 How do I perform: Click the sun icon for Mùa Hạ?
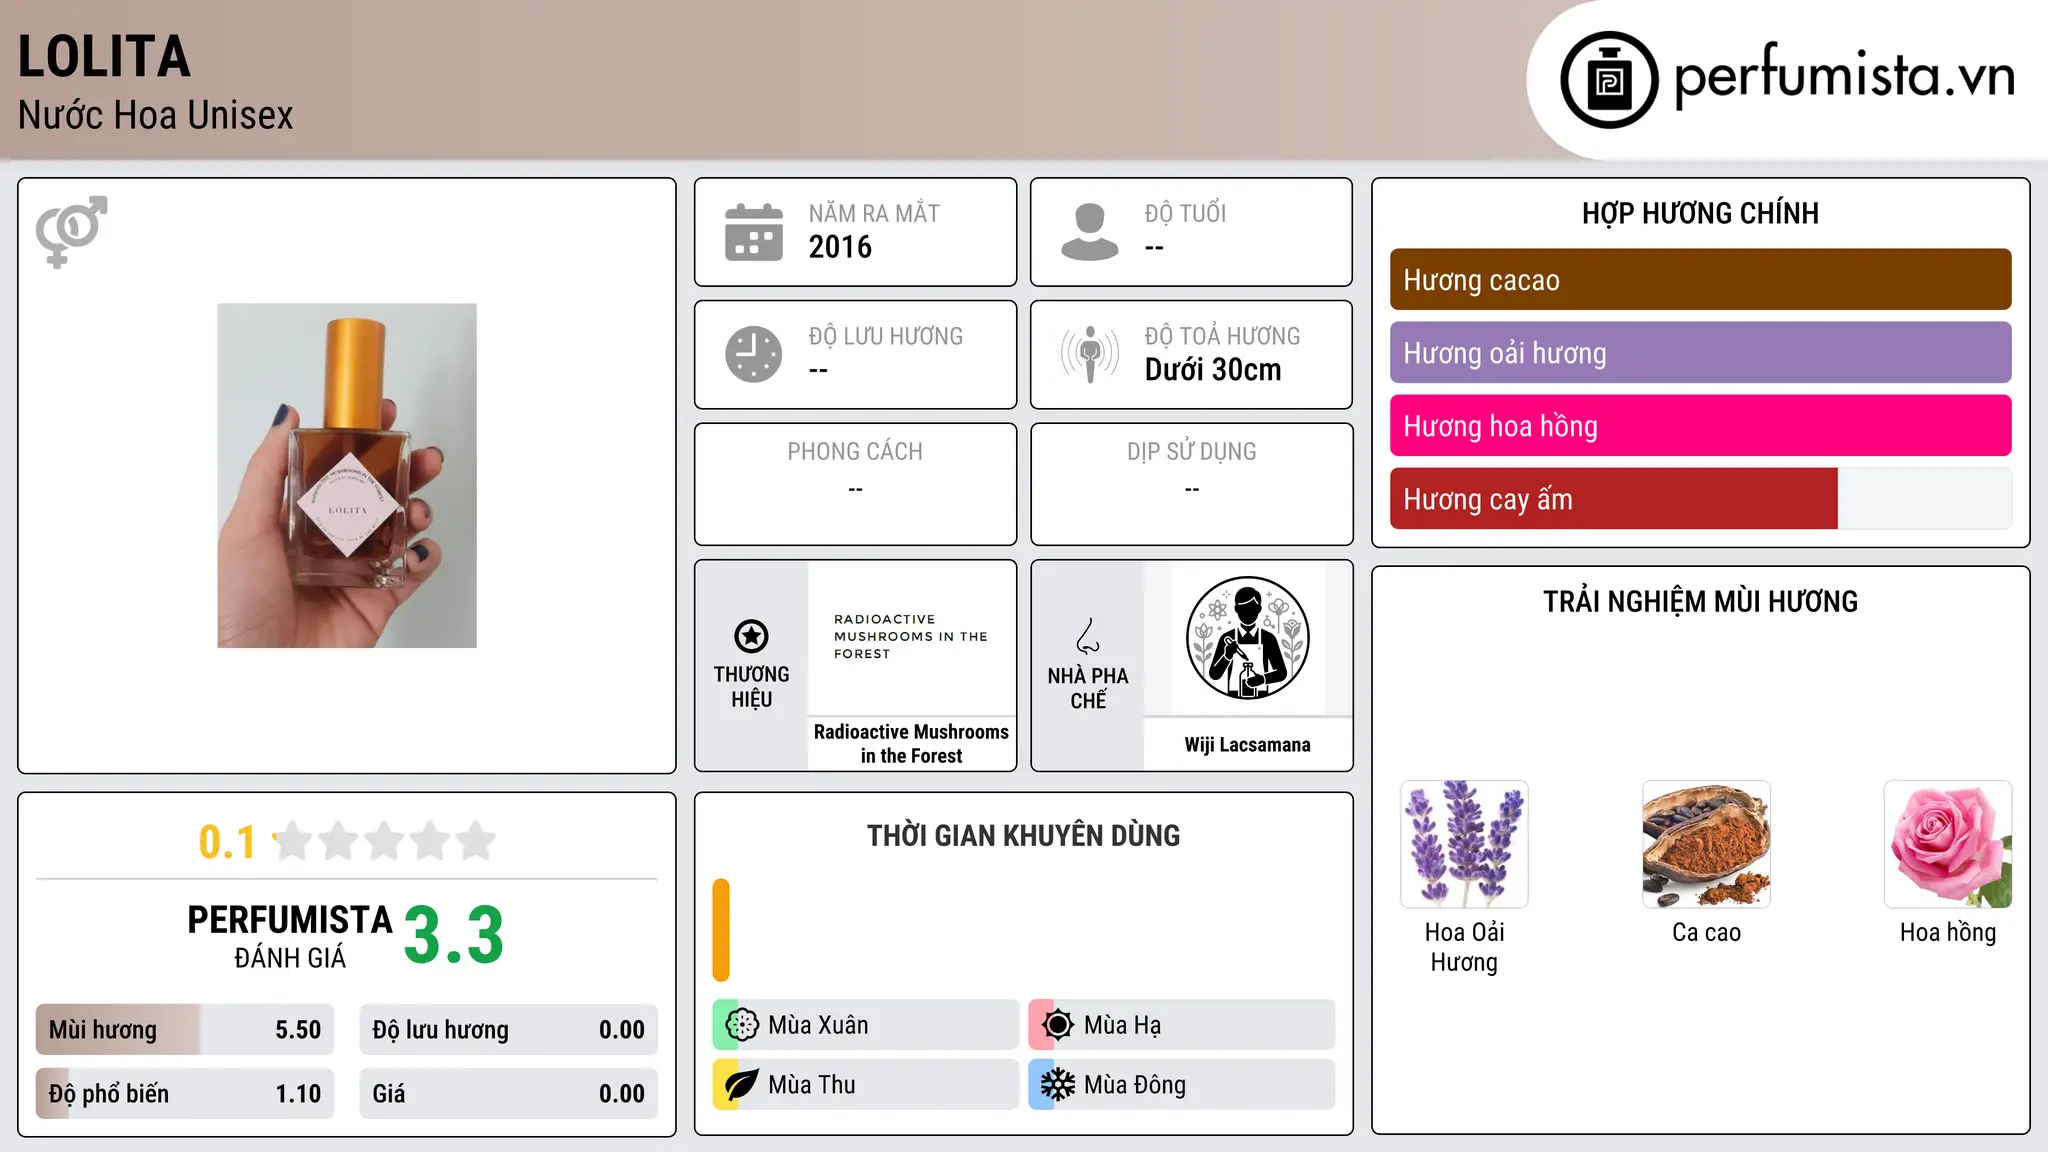(1058, 1025)
